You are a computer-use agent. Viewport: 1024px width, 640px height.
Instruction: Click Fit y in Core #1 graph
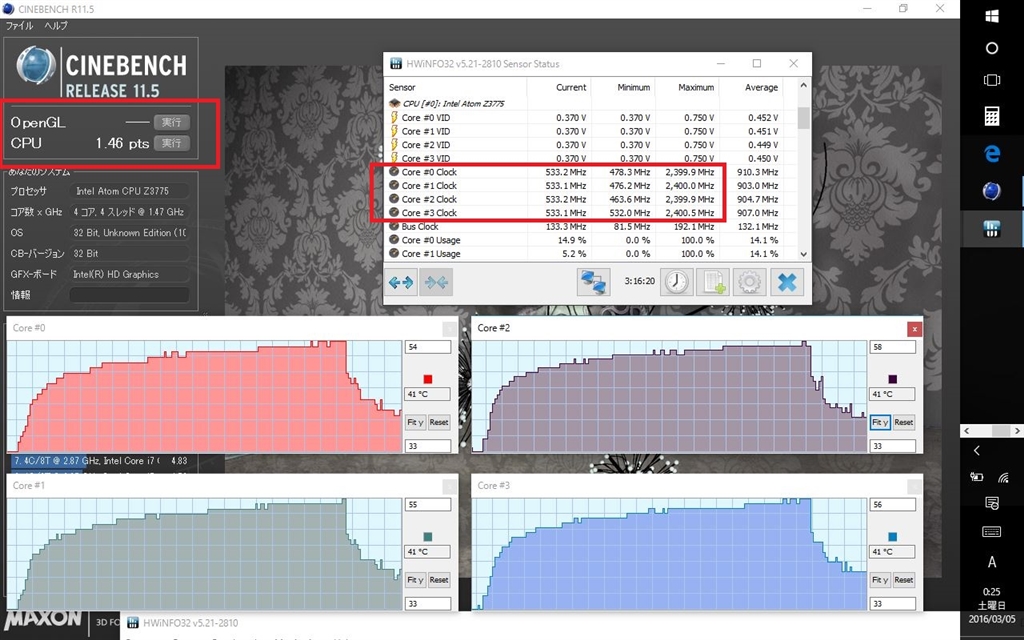(x=415, y=579)
